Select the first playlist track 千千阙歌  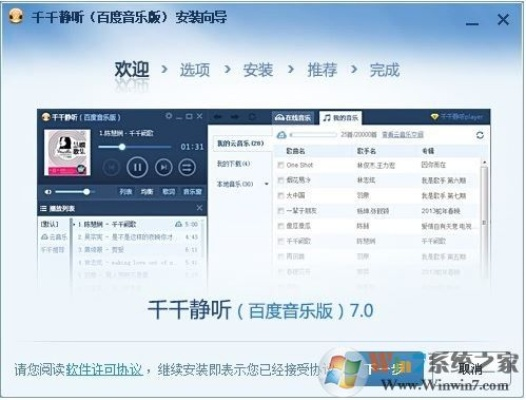click(137, 224)
